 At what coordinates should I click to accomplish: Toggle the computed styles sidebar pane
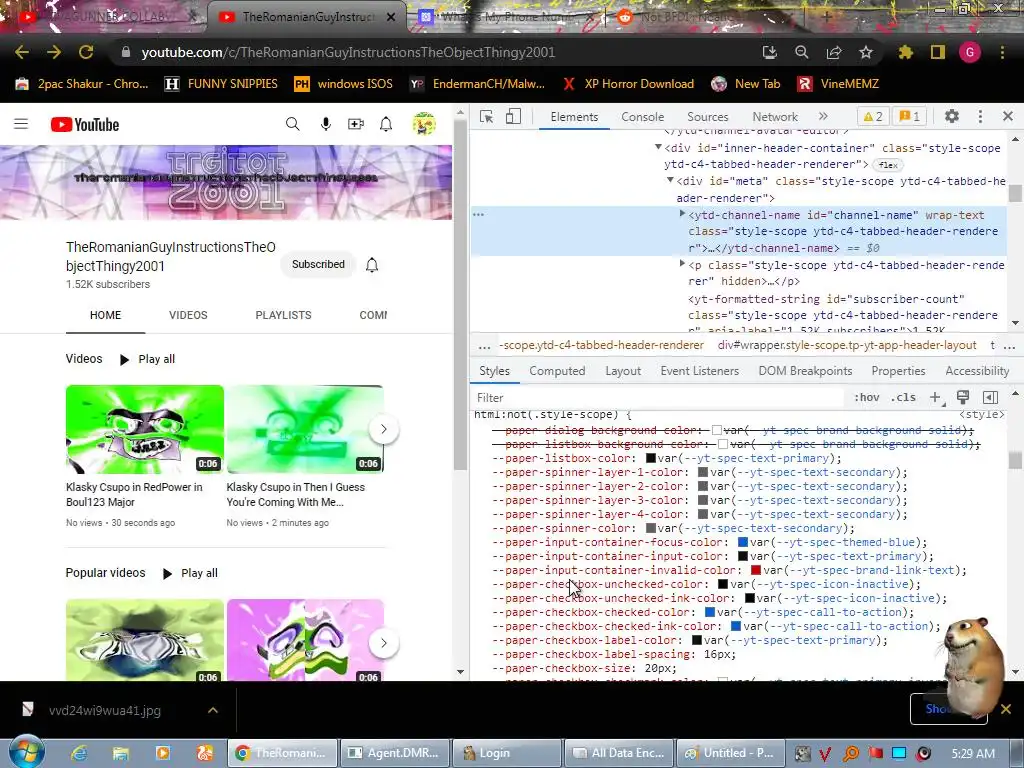[x=991, y=398]
